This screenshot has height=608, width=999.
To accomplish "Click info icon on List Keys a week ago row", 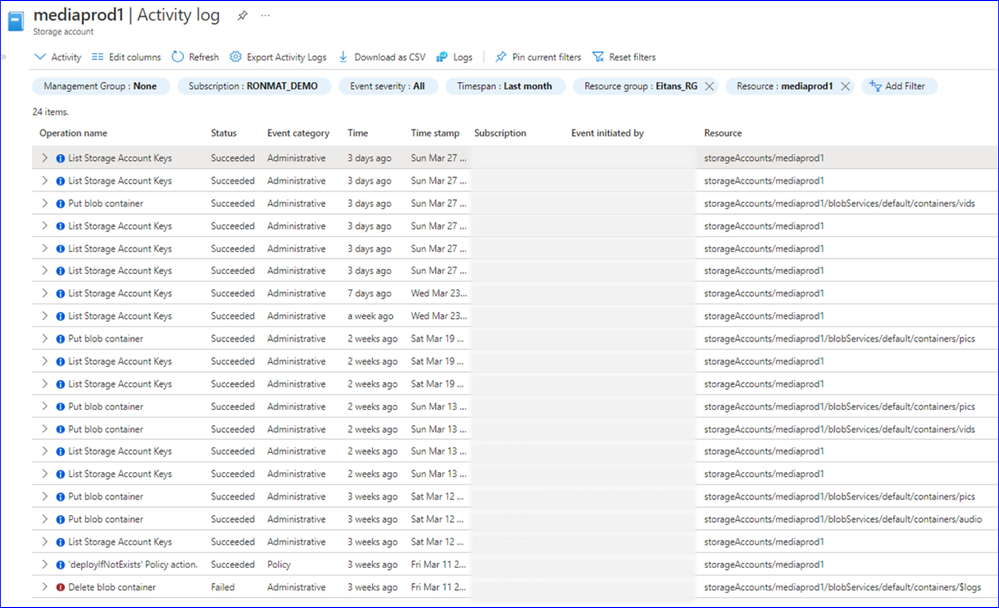I will [x=61, y=316].
